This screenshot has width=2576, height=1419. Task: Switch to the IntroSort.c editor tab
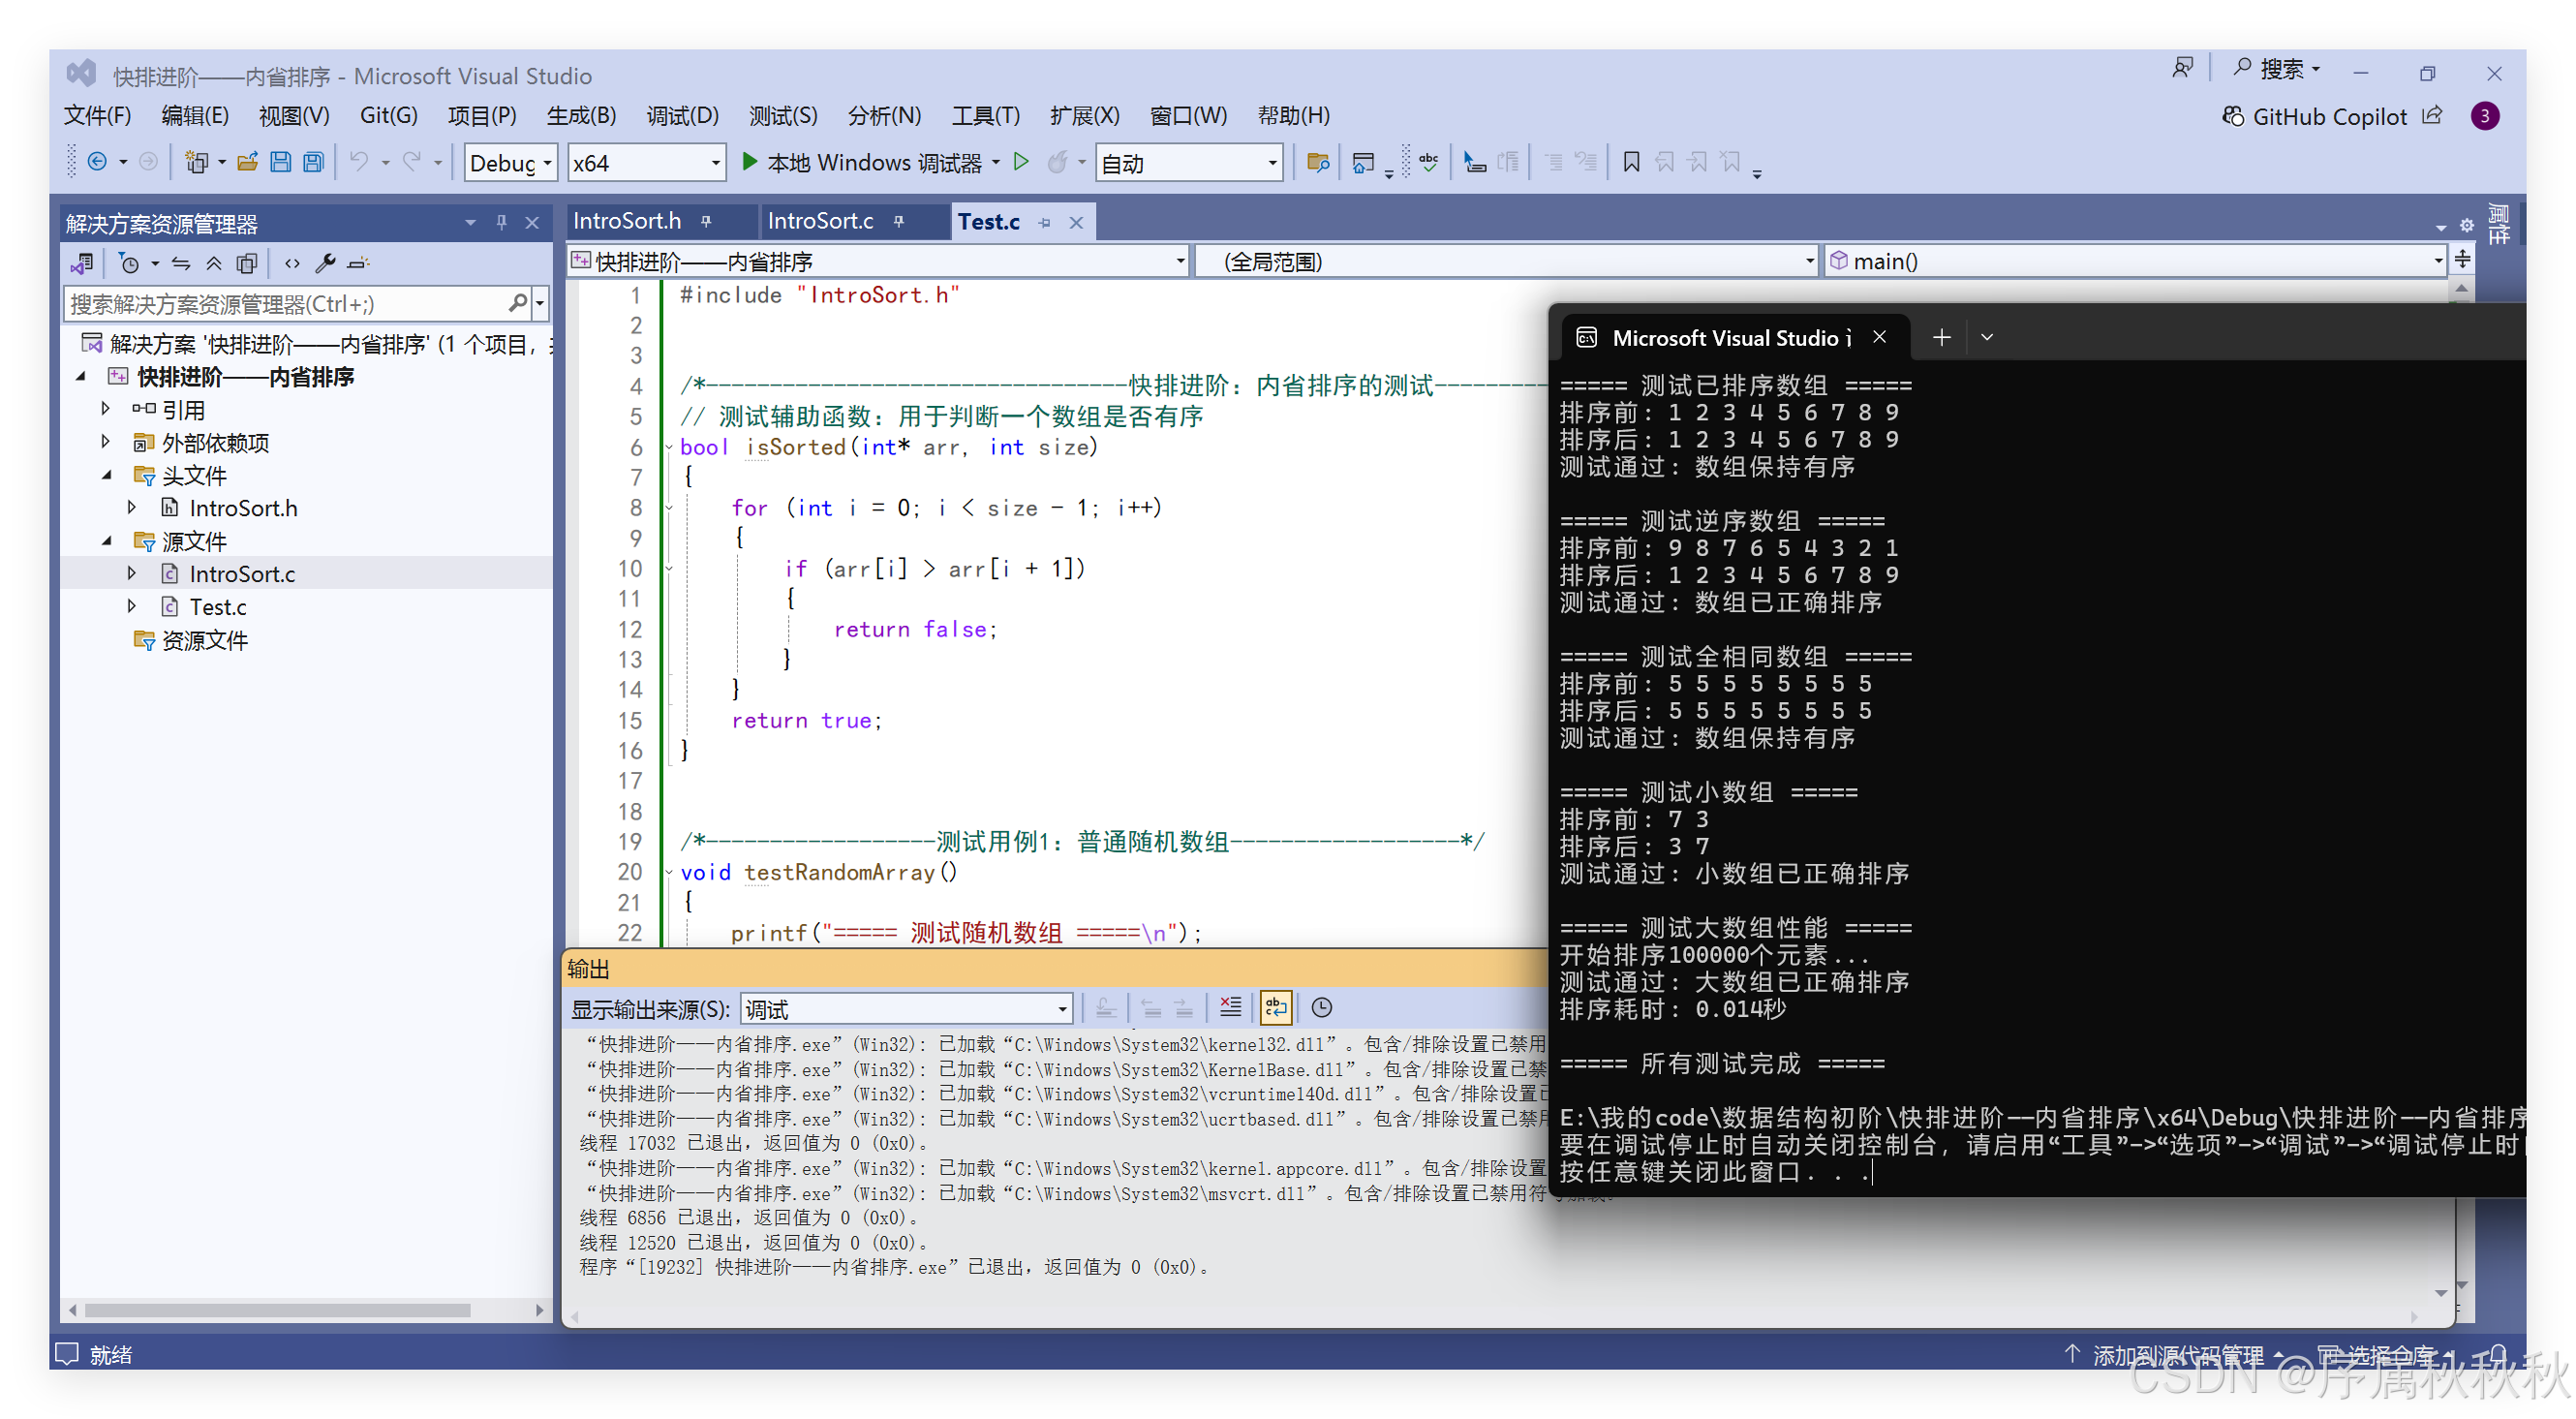(x=820, y=222)
